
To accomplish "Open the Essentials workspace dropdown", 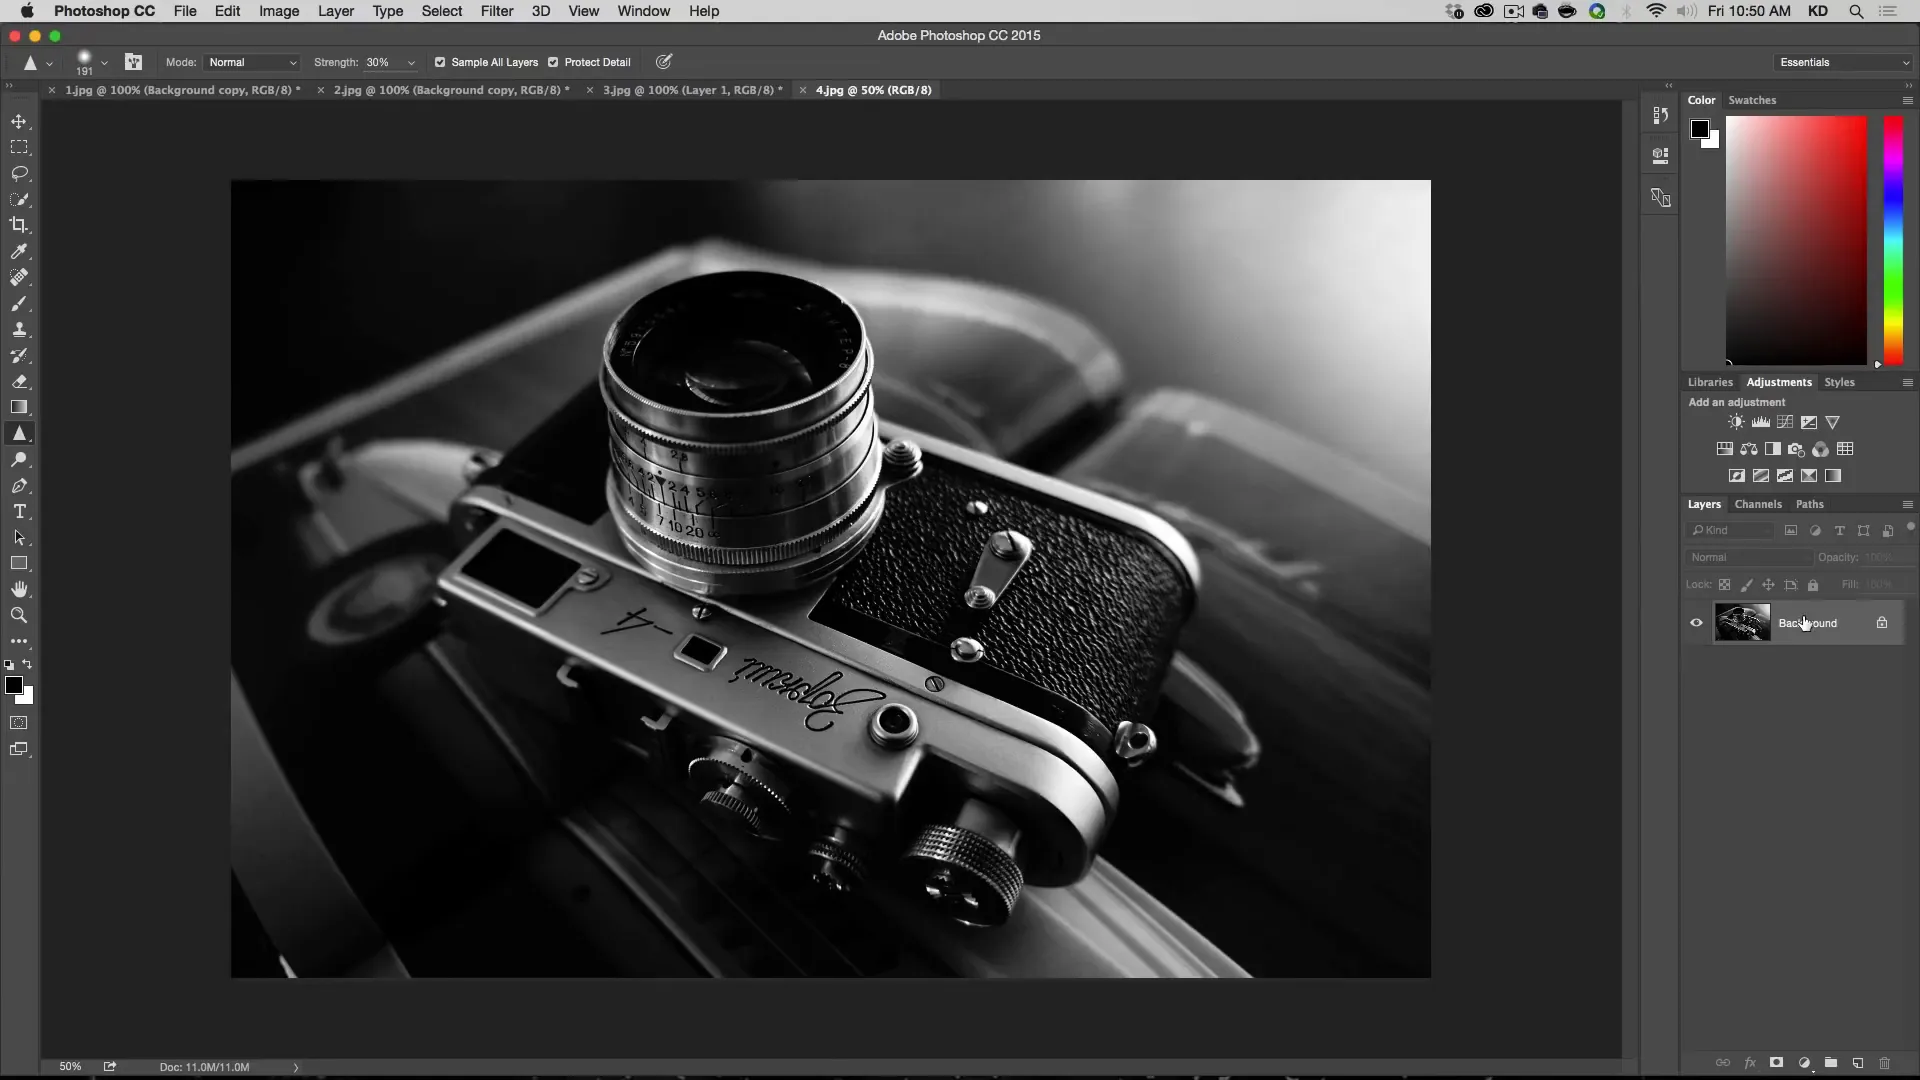I will click(1843, 62).
